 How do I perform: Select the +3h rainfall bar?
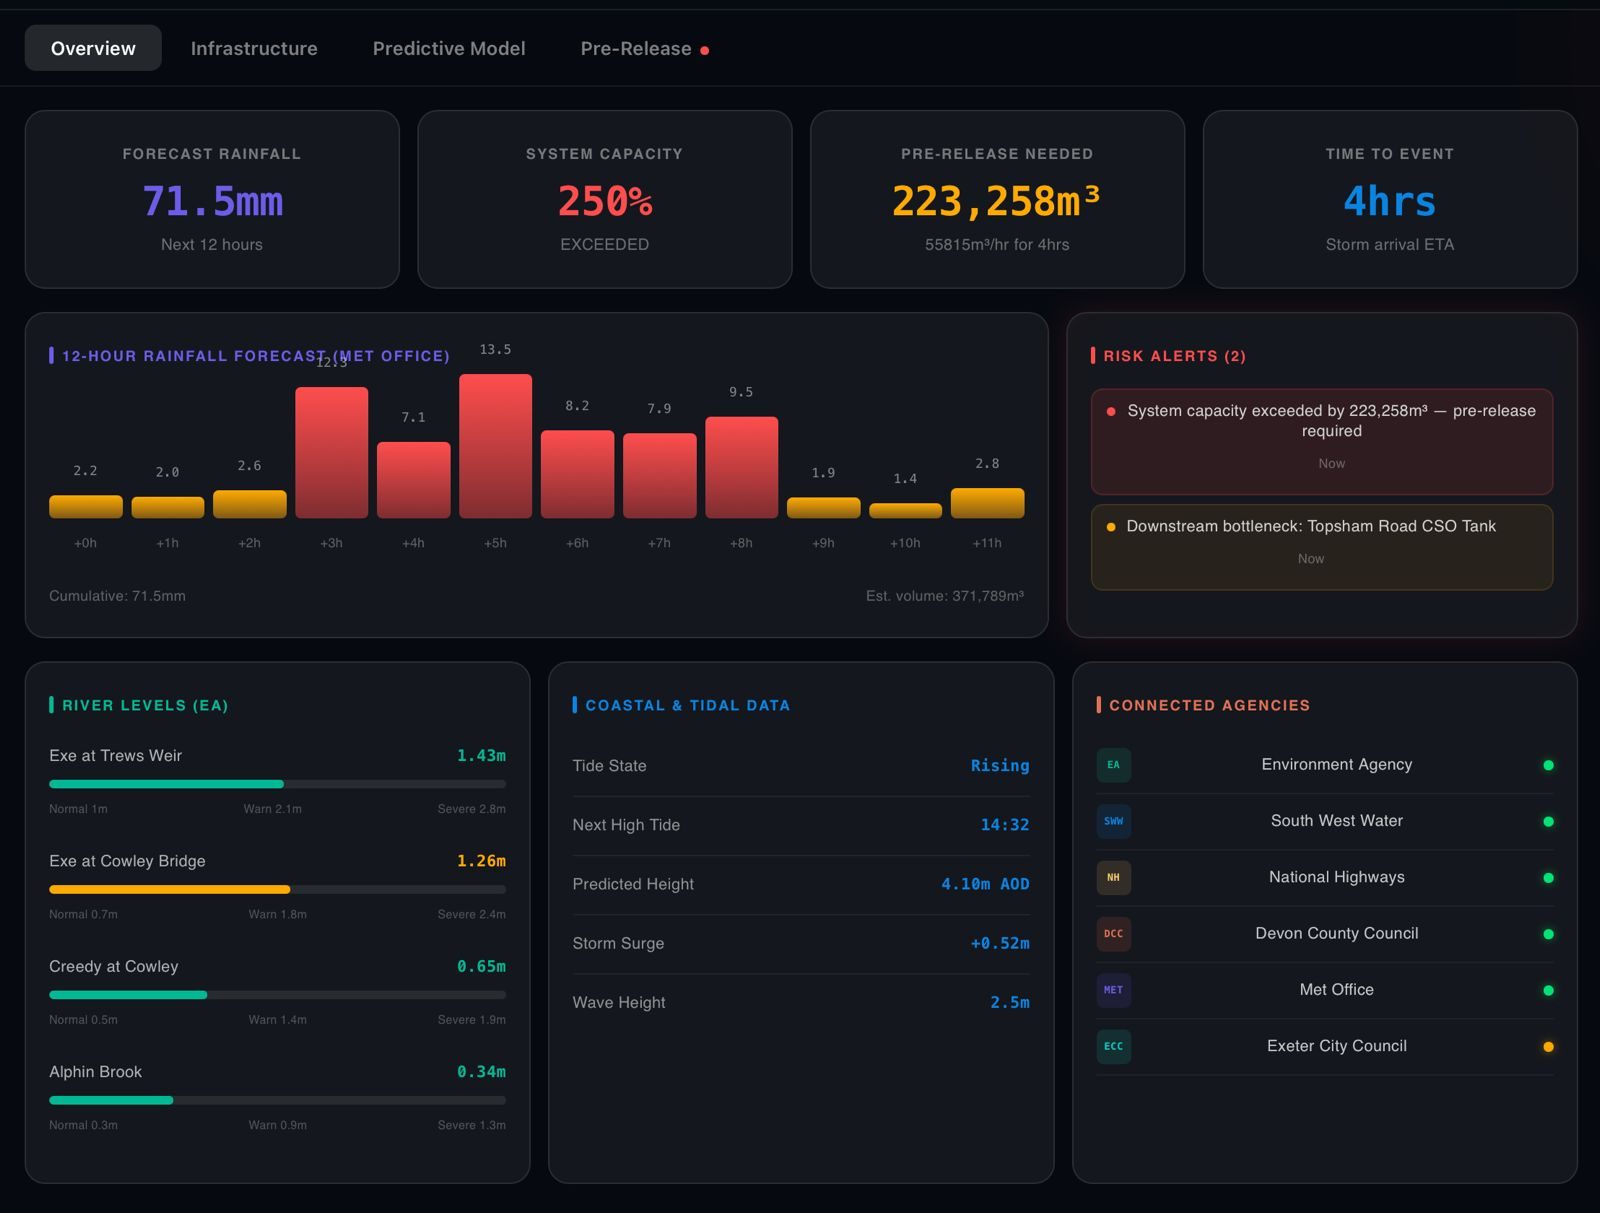pos(332,452)
